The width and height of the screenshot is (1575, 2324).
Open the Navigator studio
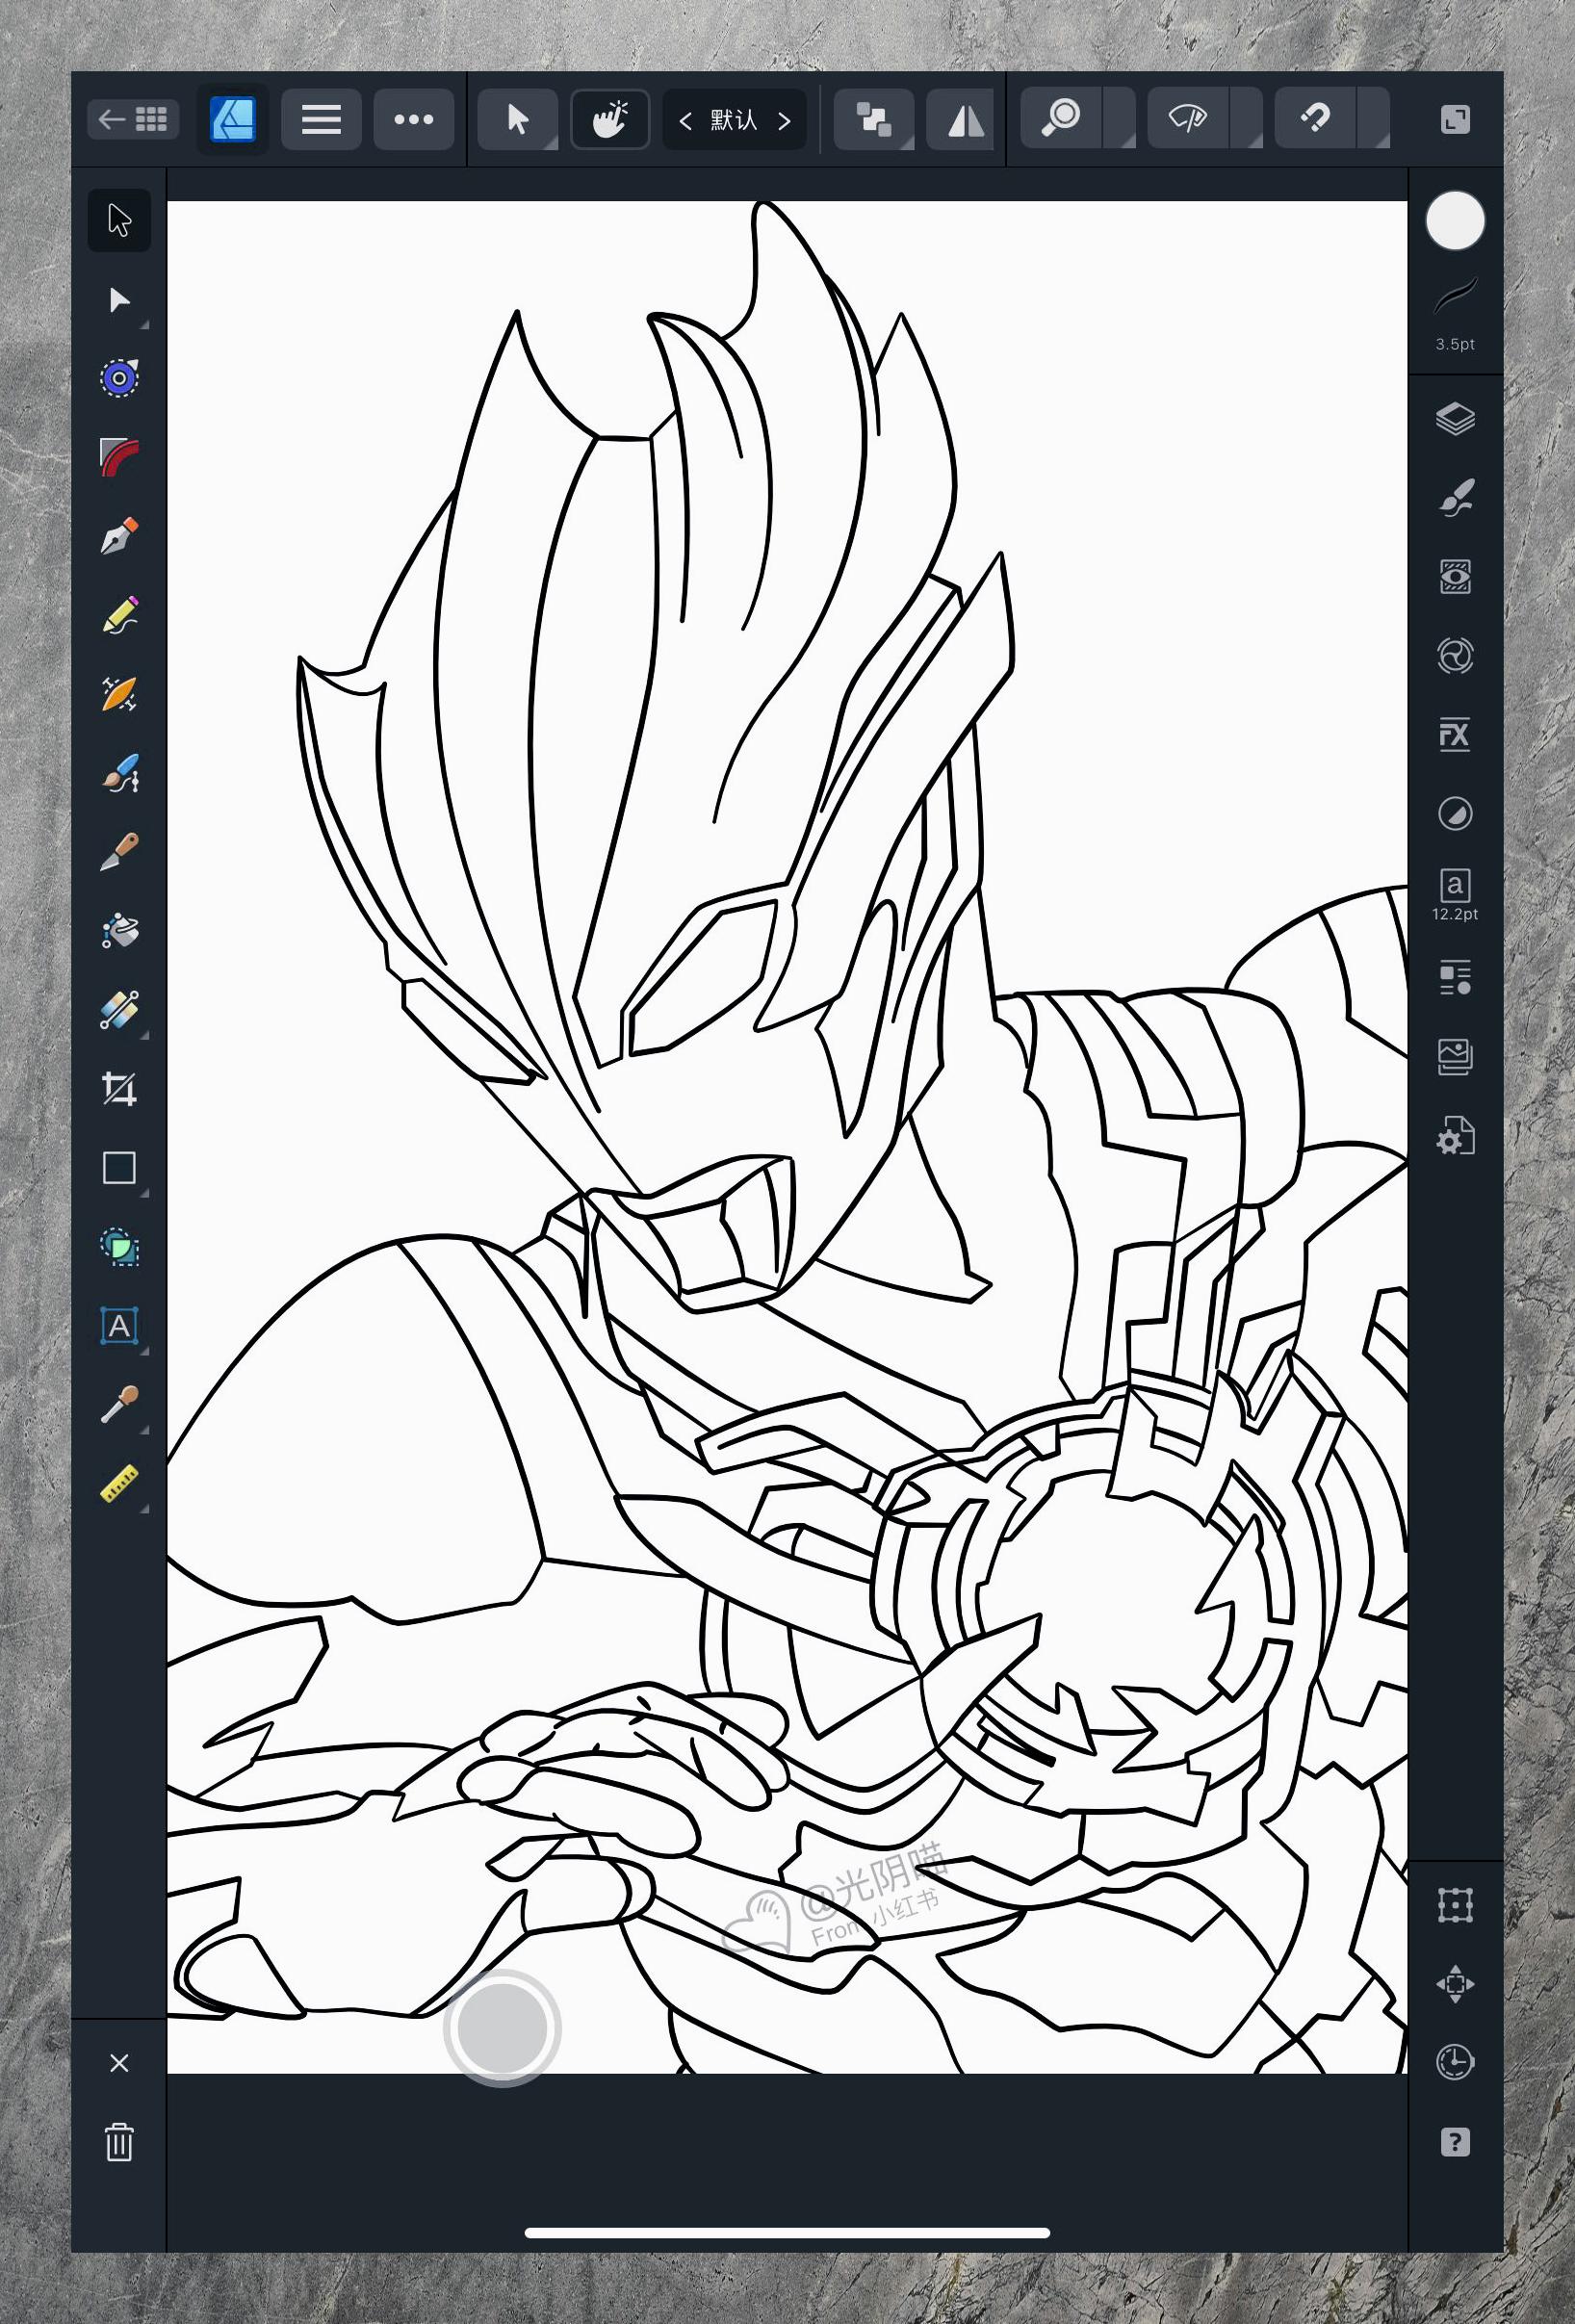(1455, 1984)
